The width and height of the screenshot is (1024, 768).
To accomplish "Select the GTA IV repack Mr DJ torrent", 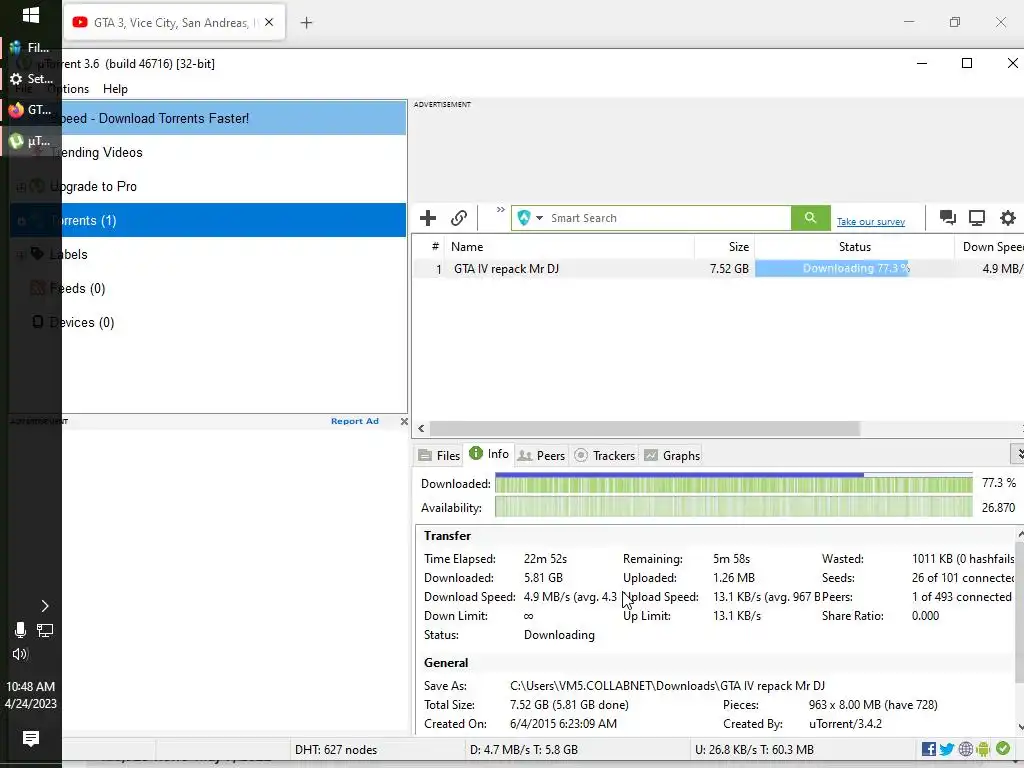I will pyautogui.click(x=718, y=269).
